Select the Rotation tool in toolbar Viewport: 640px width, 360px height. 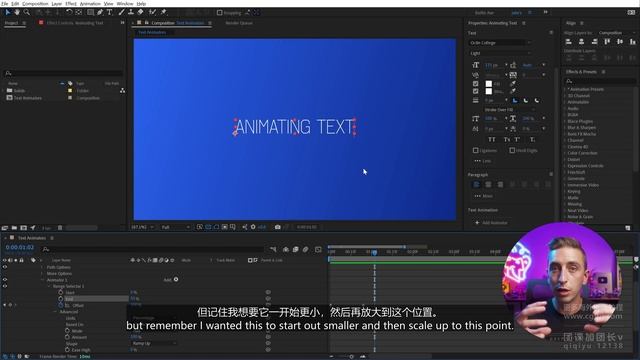click(x=69, y=13)
